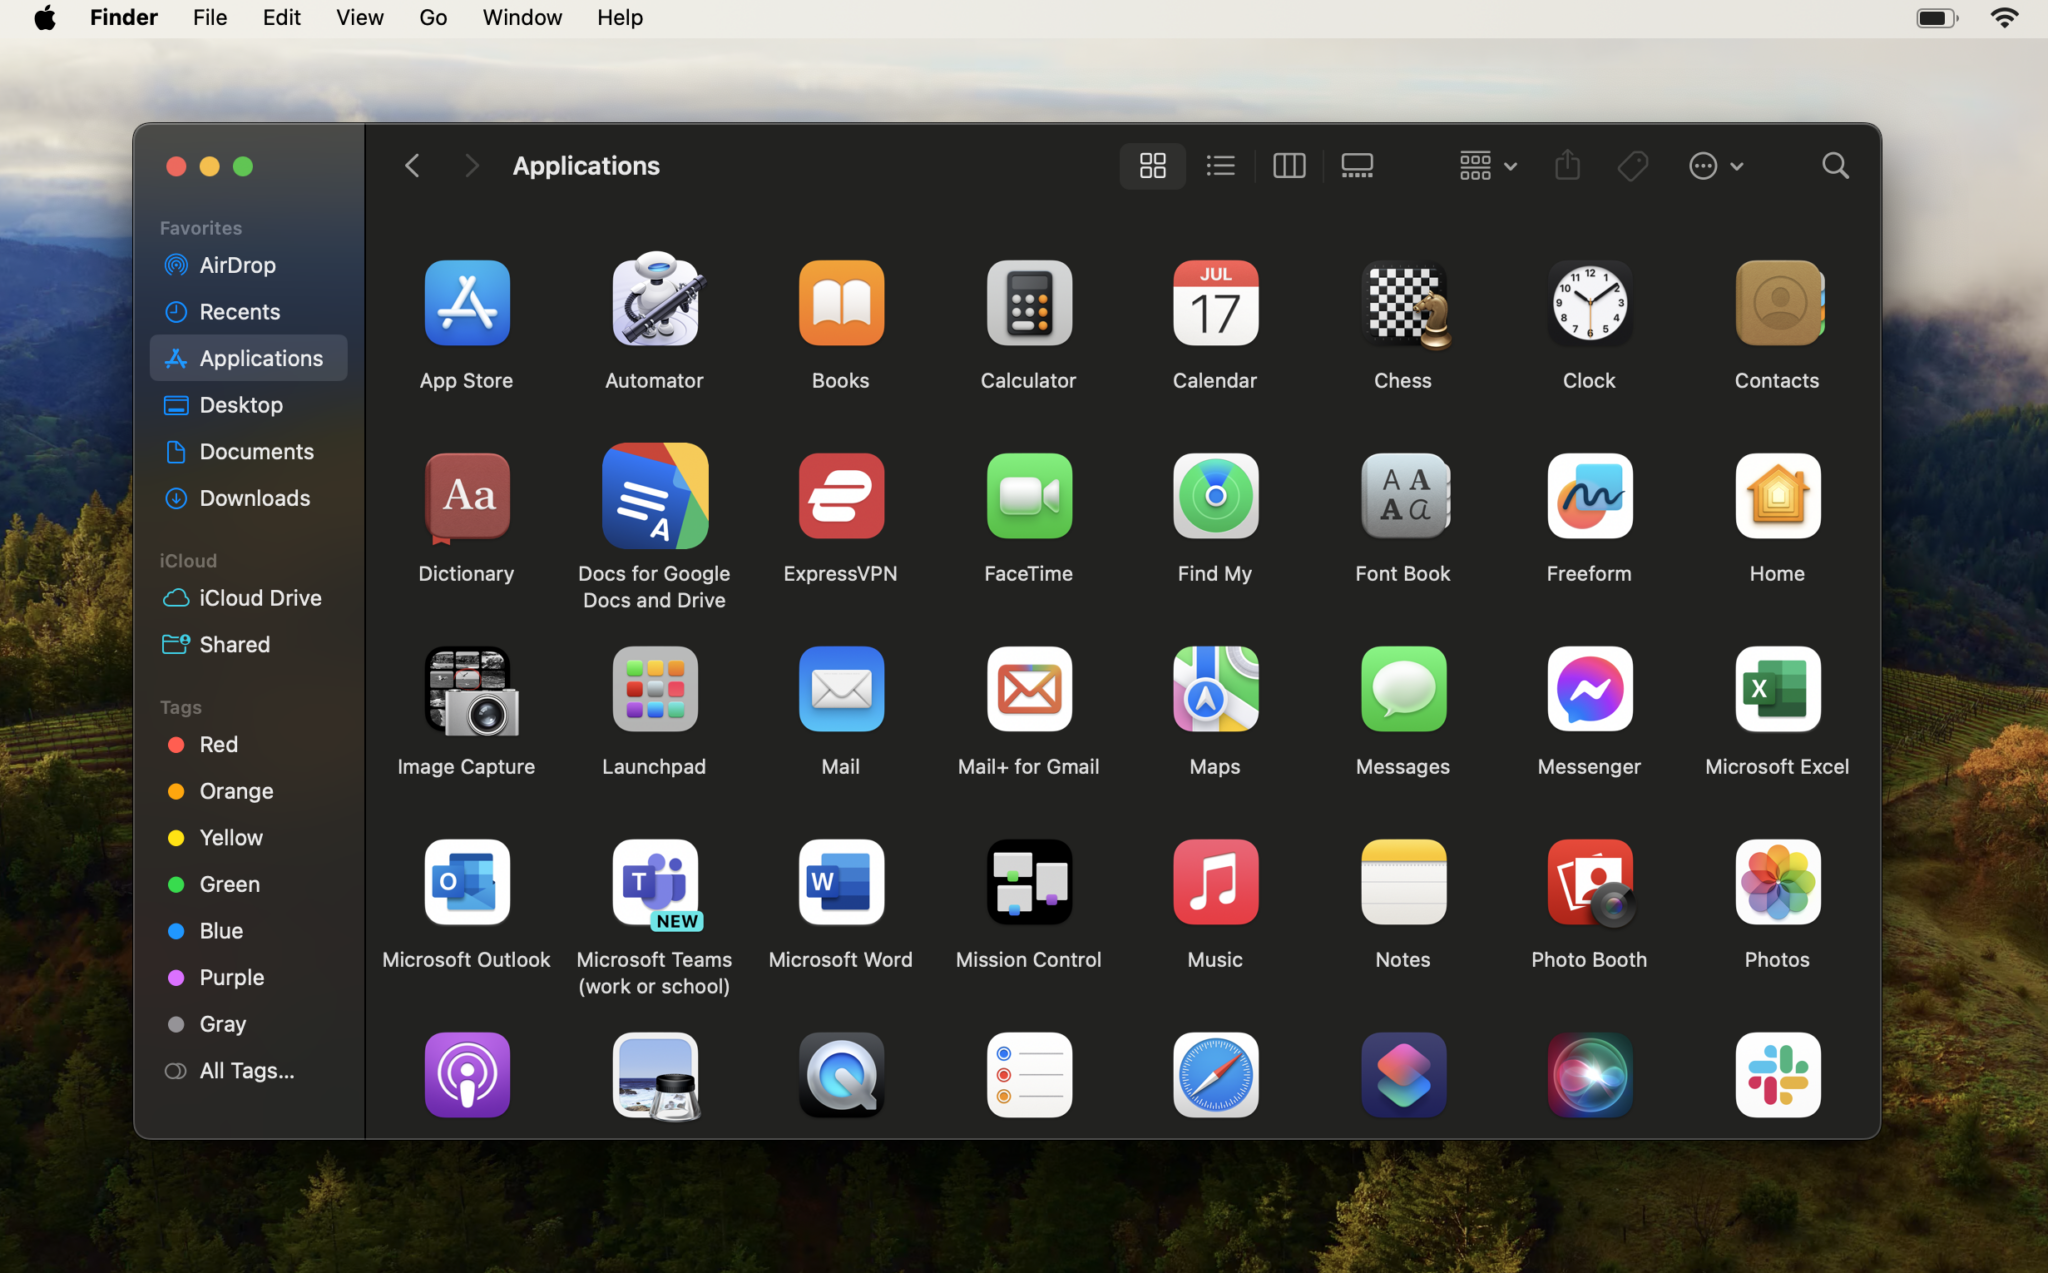Viewport: 2048px width, 1273px height.
Task: Switch to list view mode
Action: tap(1219, 165)
